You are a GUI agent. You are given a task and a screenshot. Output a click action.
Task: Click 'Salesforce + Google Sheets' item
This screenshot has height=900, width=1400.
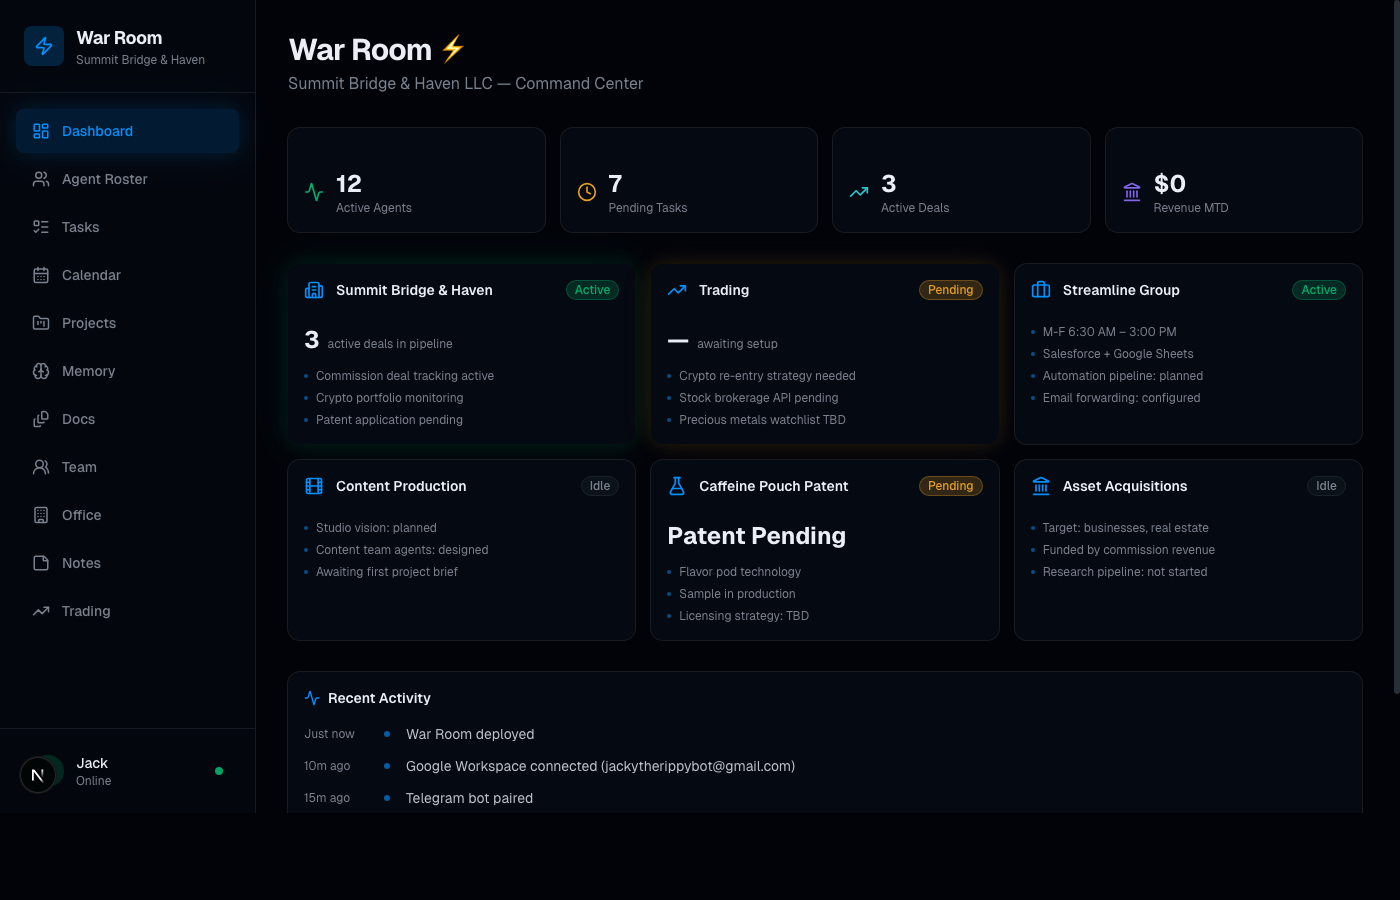point(1118,354)
